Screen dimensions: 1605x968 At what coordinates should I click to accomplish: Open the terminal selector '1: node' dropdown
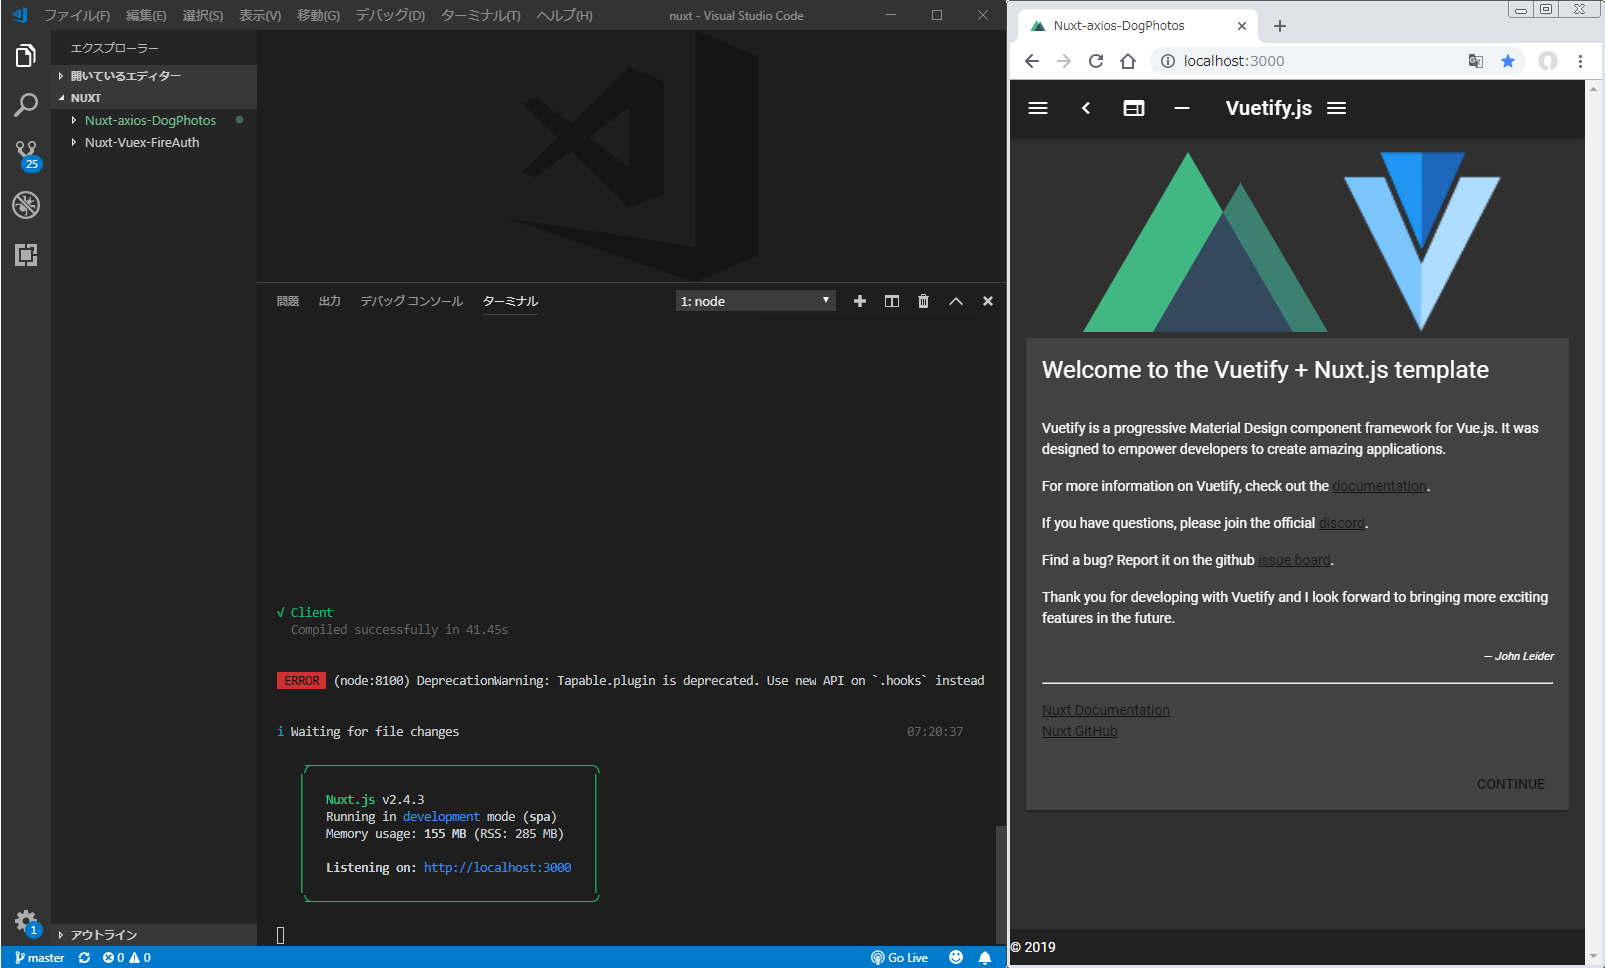[755, 301]
